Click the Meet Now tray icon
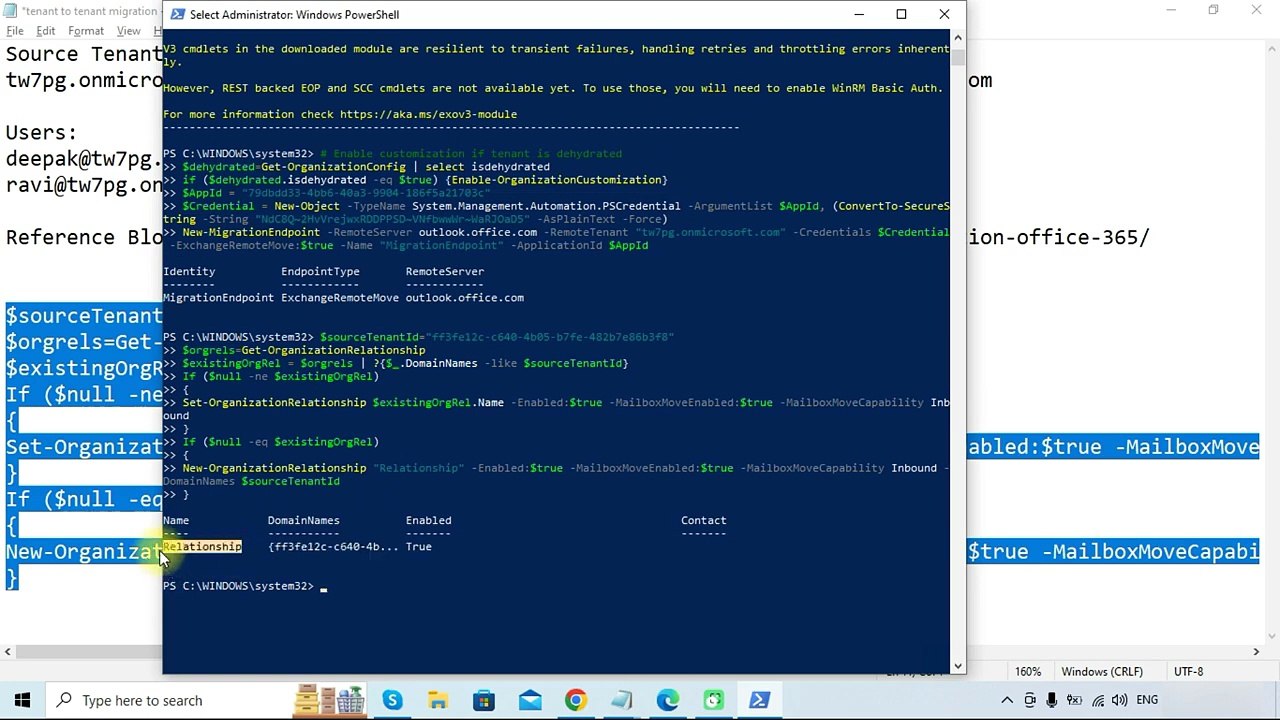The width and height of the screenshot is (1280, 720). click(1030, 700)
